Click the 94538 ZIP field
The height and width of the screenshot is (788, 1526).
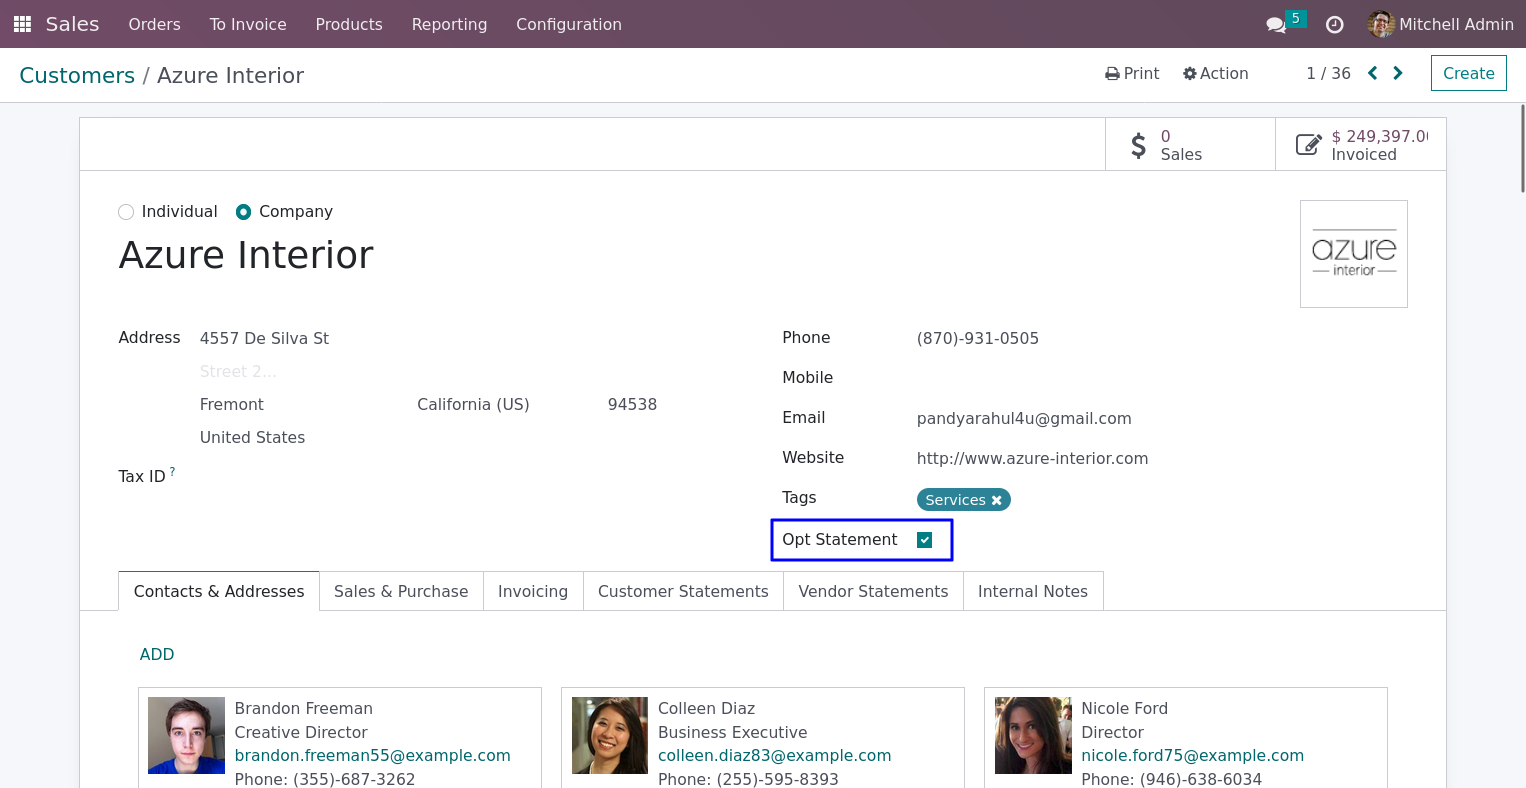[632, 404]
